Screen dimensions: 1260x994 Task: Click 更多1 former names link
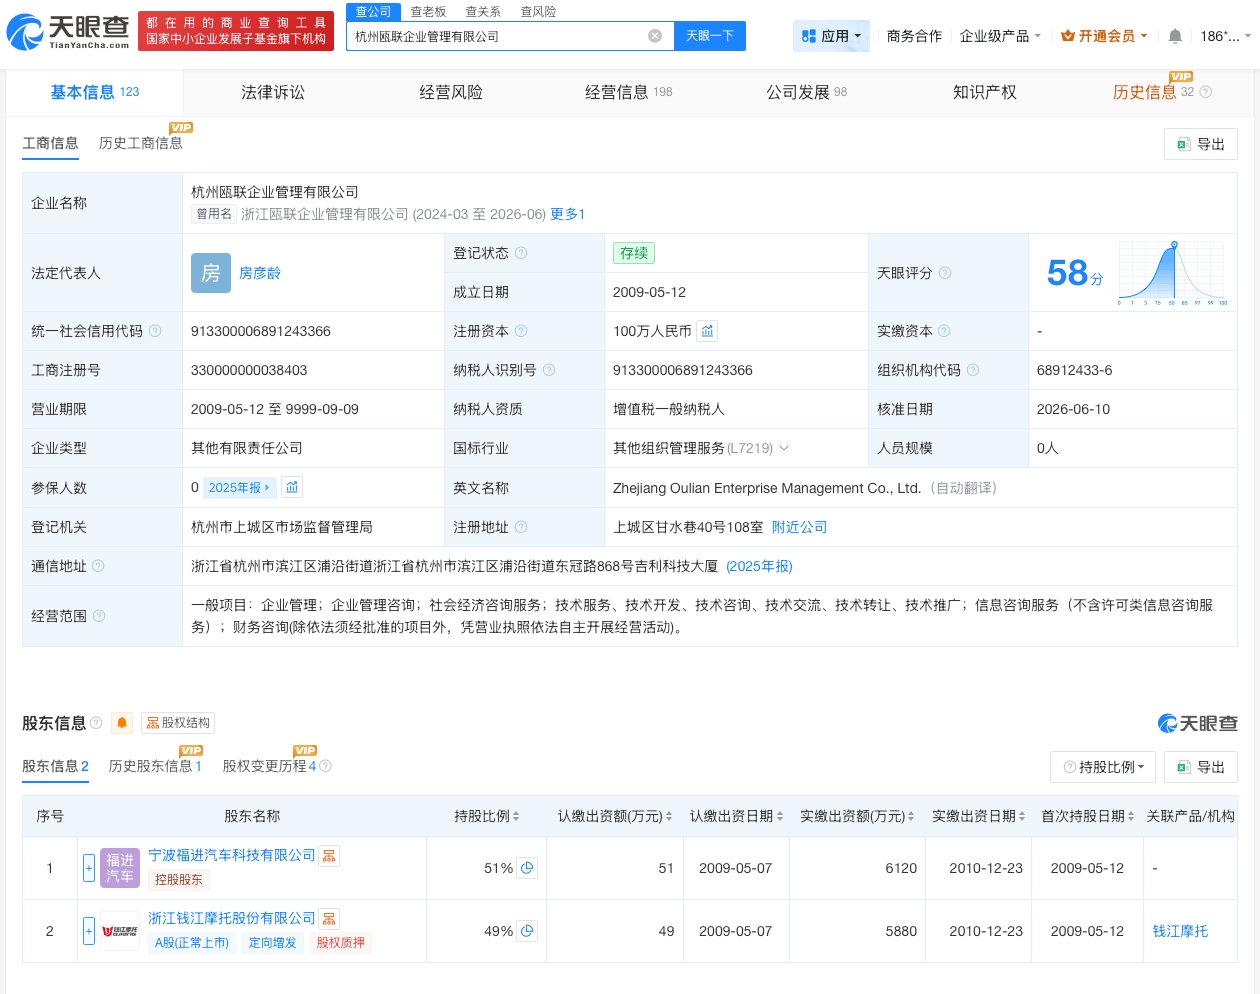pos(568,214)
